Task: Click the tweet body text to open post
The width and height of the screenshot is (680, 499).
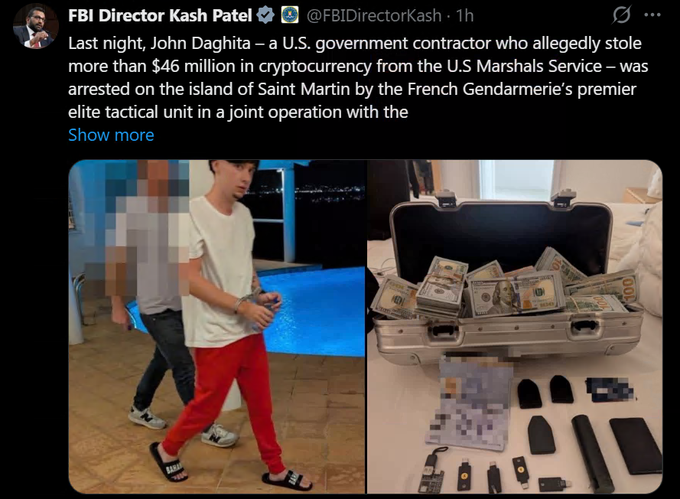Action: pyautogui.click(x=358, y=78)
